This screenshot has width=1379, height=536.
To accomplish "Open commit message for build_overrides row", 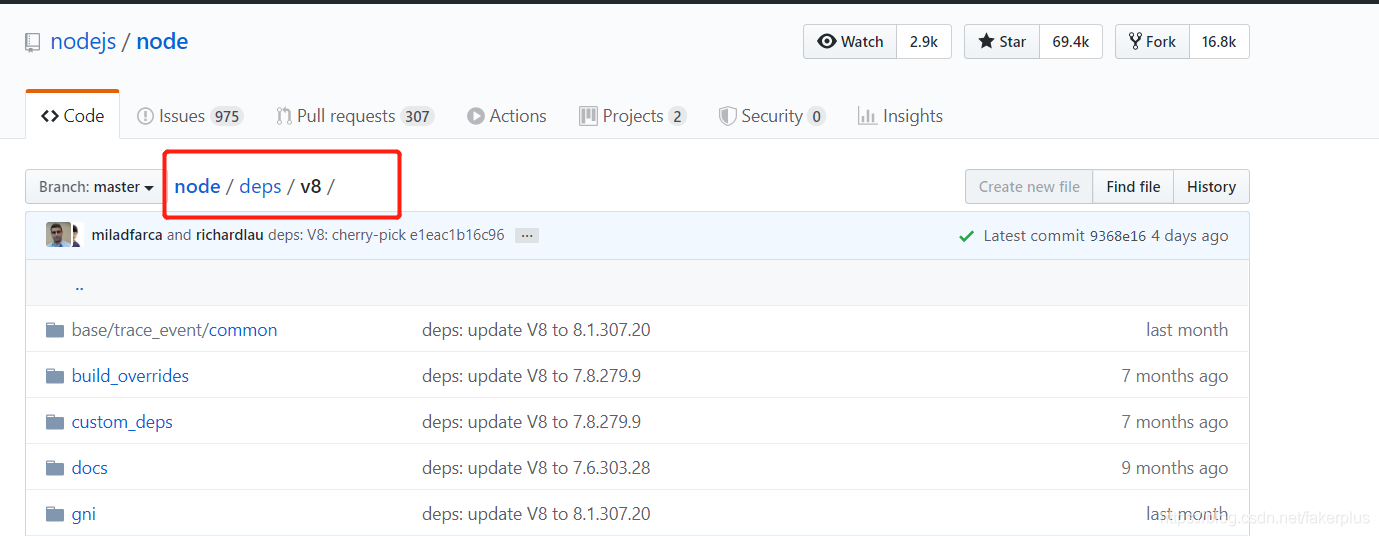I will click(531, 376).
